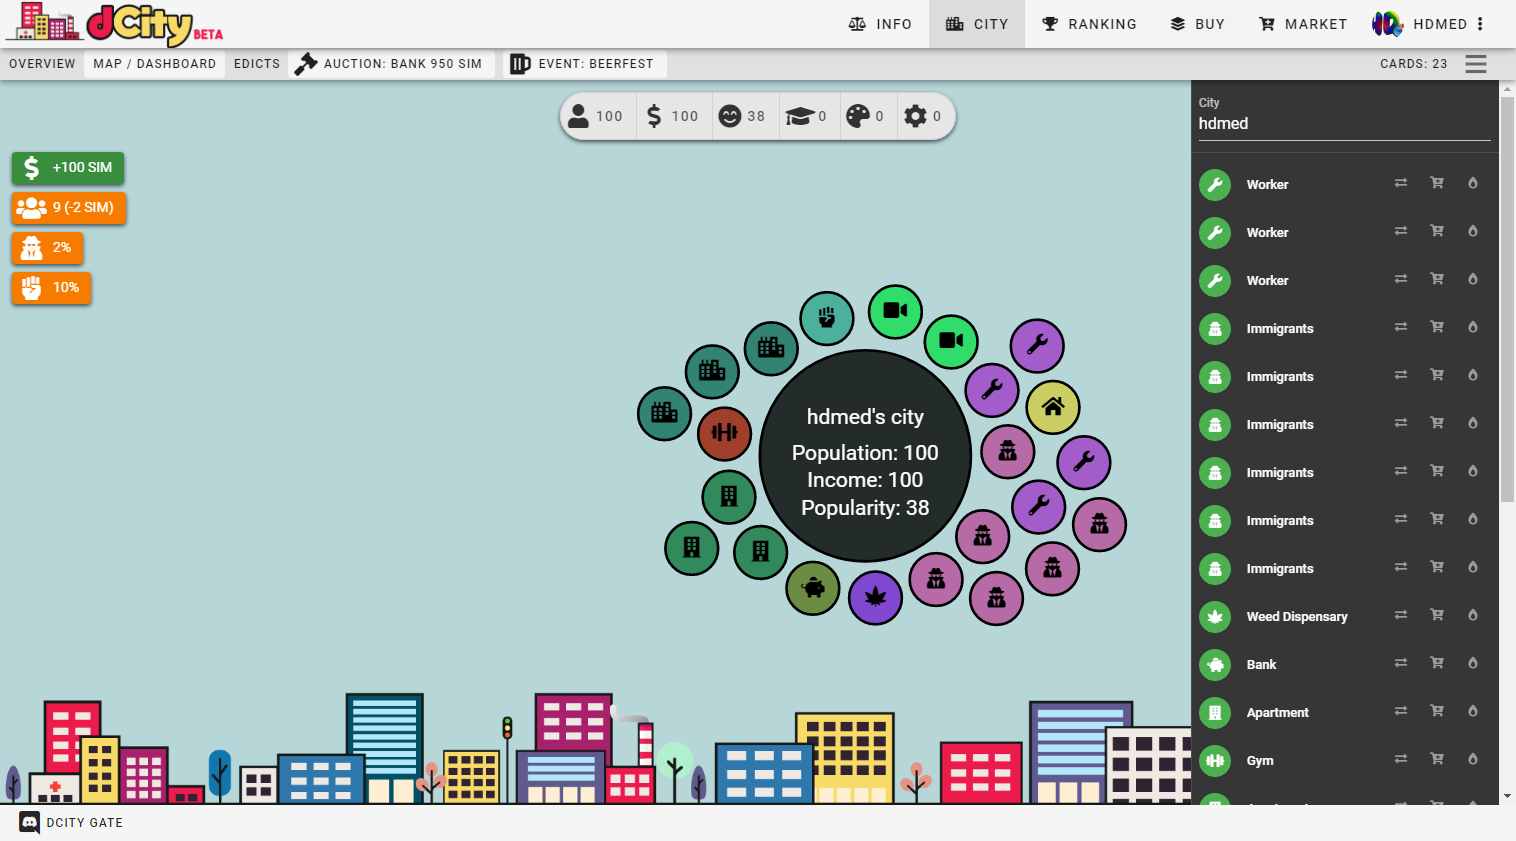
Task: Burn the Gym card
Action: tap(1473, 759)
